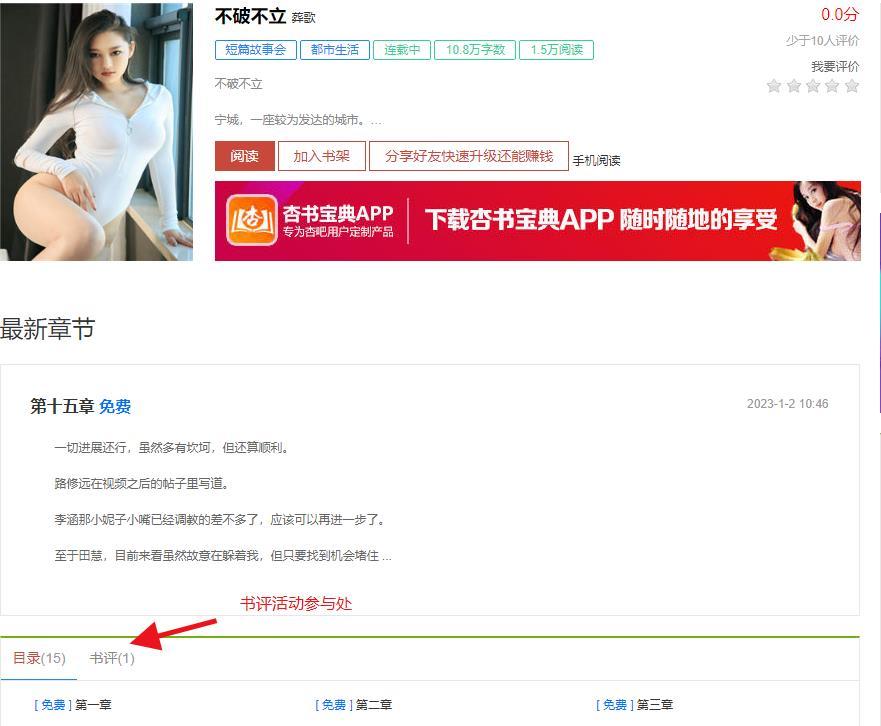Open the book cover image
This screenshot has width=881, height=726.
[97, 131]
